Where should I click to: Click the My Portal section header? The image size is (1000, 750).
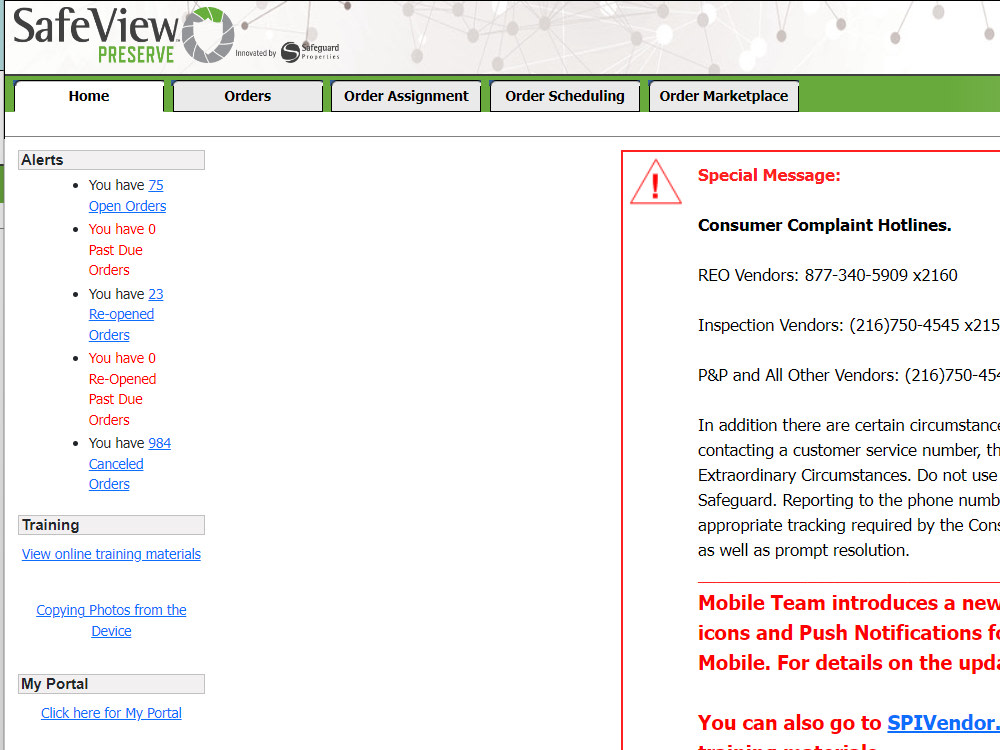pyautogui.click(x=111, y=684)
